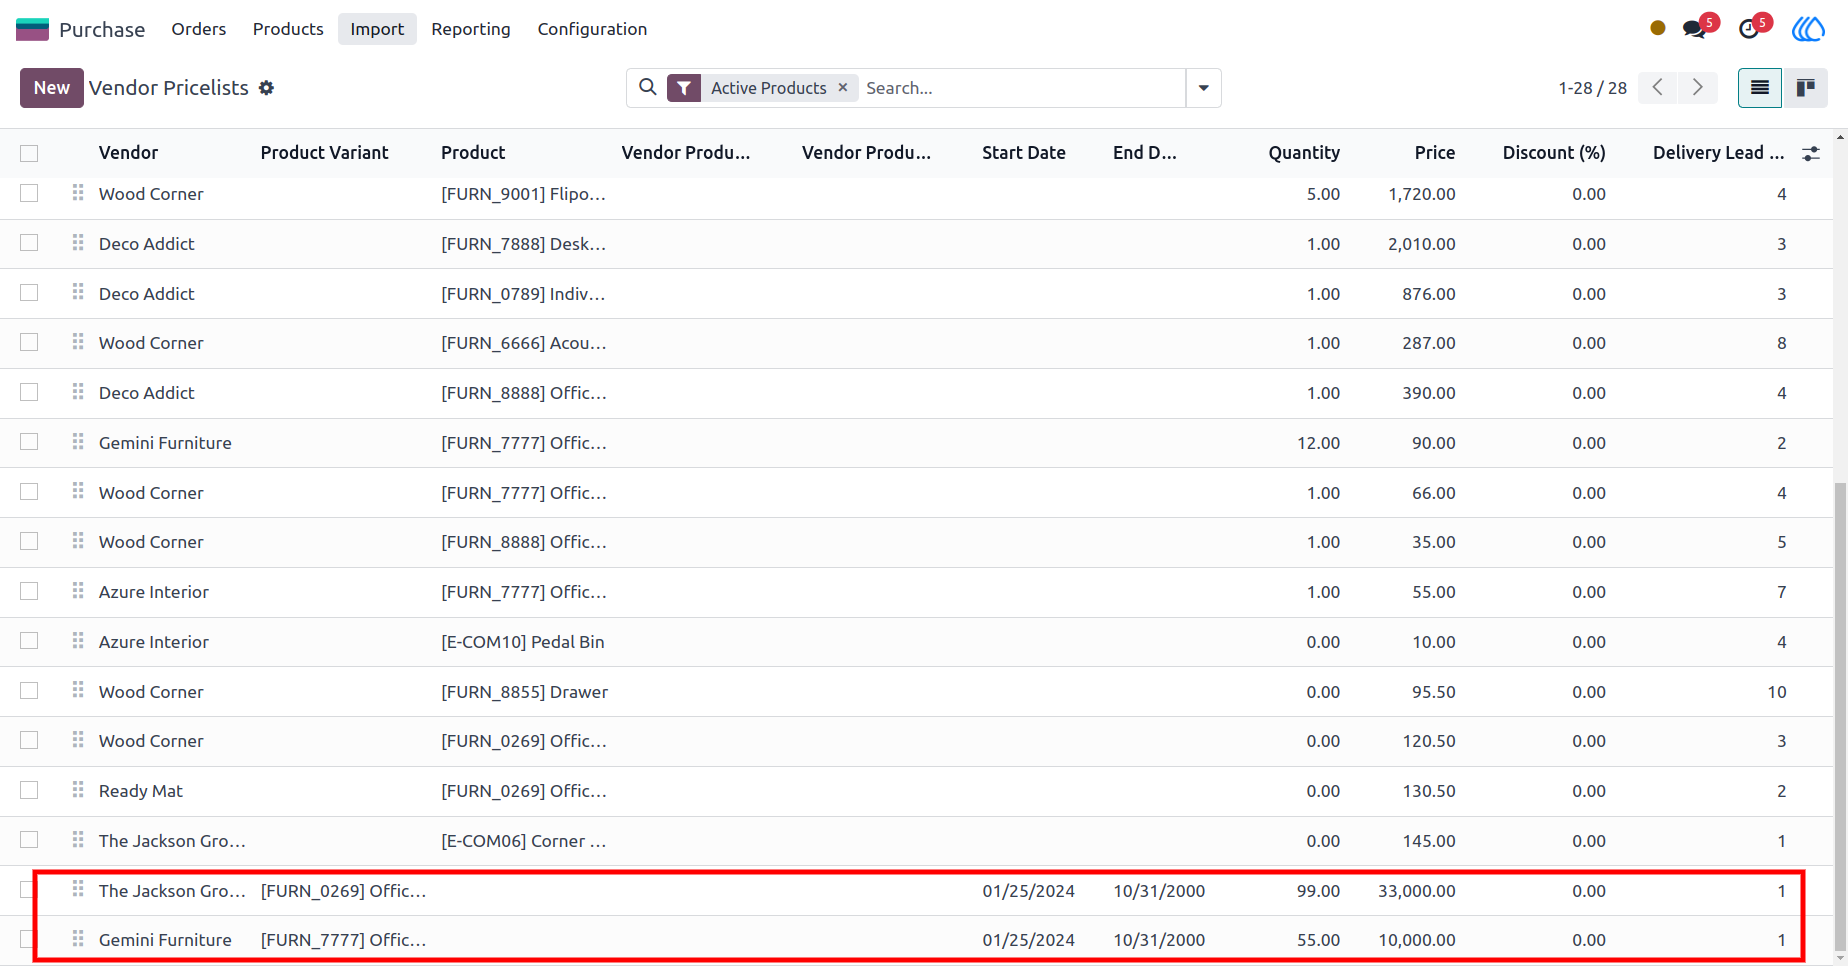1848x966 pixels.
Task: Open the Import menu
Action: click(377, 29)
